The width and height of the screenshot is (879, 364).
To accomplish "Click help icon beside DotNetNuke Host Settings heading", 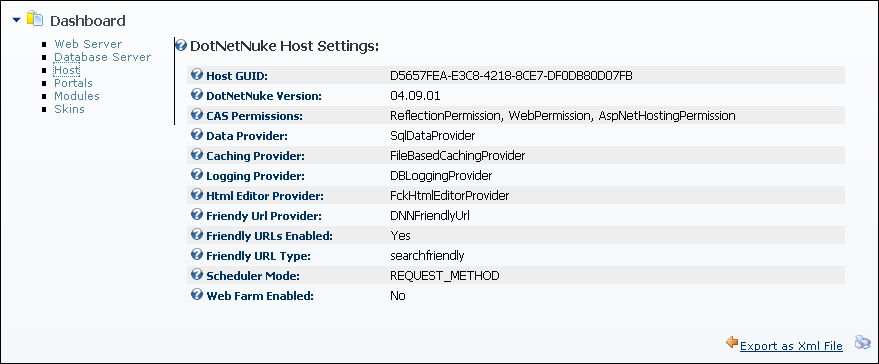I will (181, 45).
